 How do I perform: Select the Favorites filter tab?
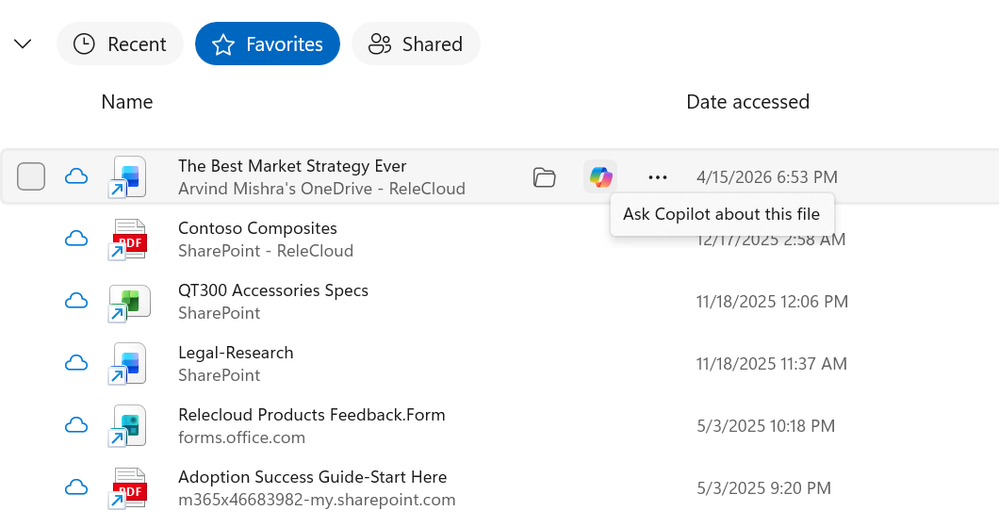[x=267, y=44]
